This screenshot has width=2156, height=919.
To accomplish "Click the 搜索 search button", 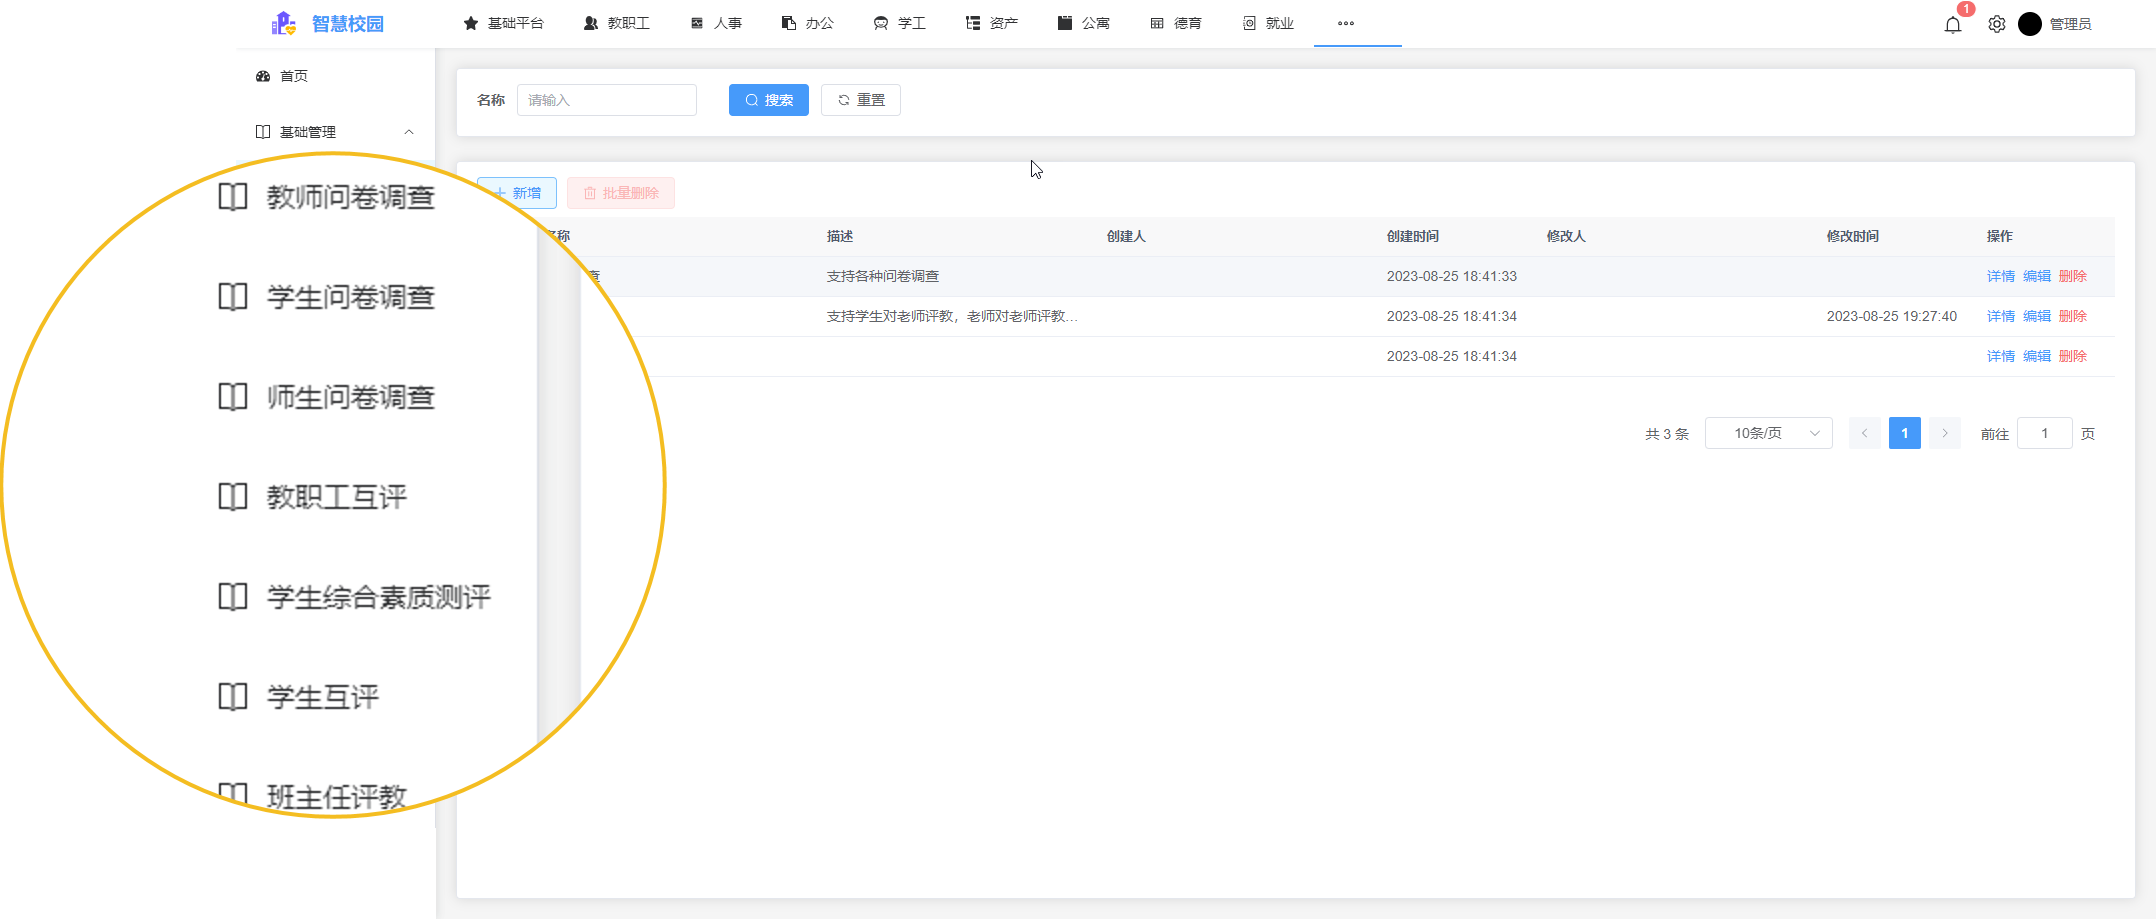I will 768,99.
